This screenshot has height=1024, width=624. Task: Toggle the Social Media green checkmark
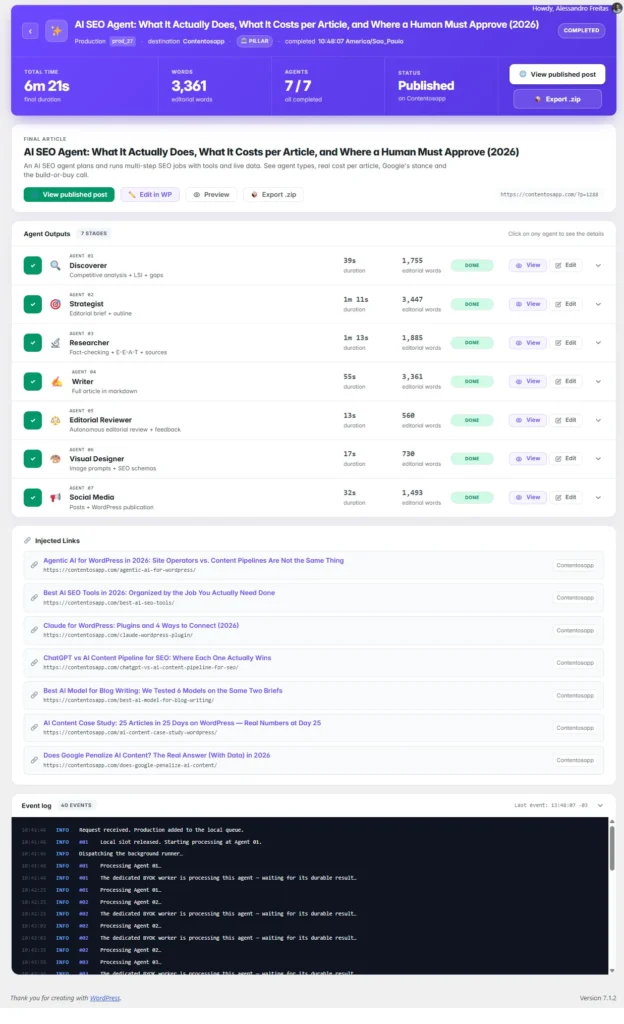click(33, 498)
